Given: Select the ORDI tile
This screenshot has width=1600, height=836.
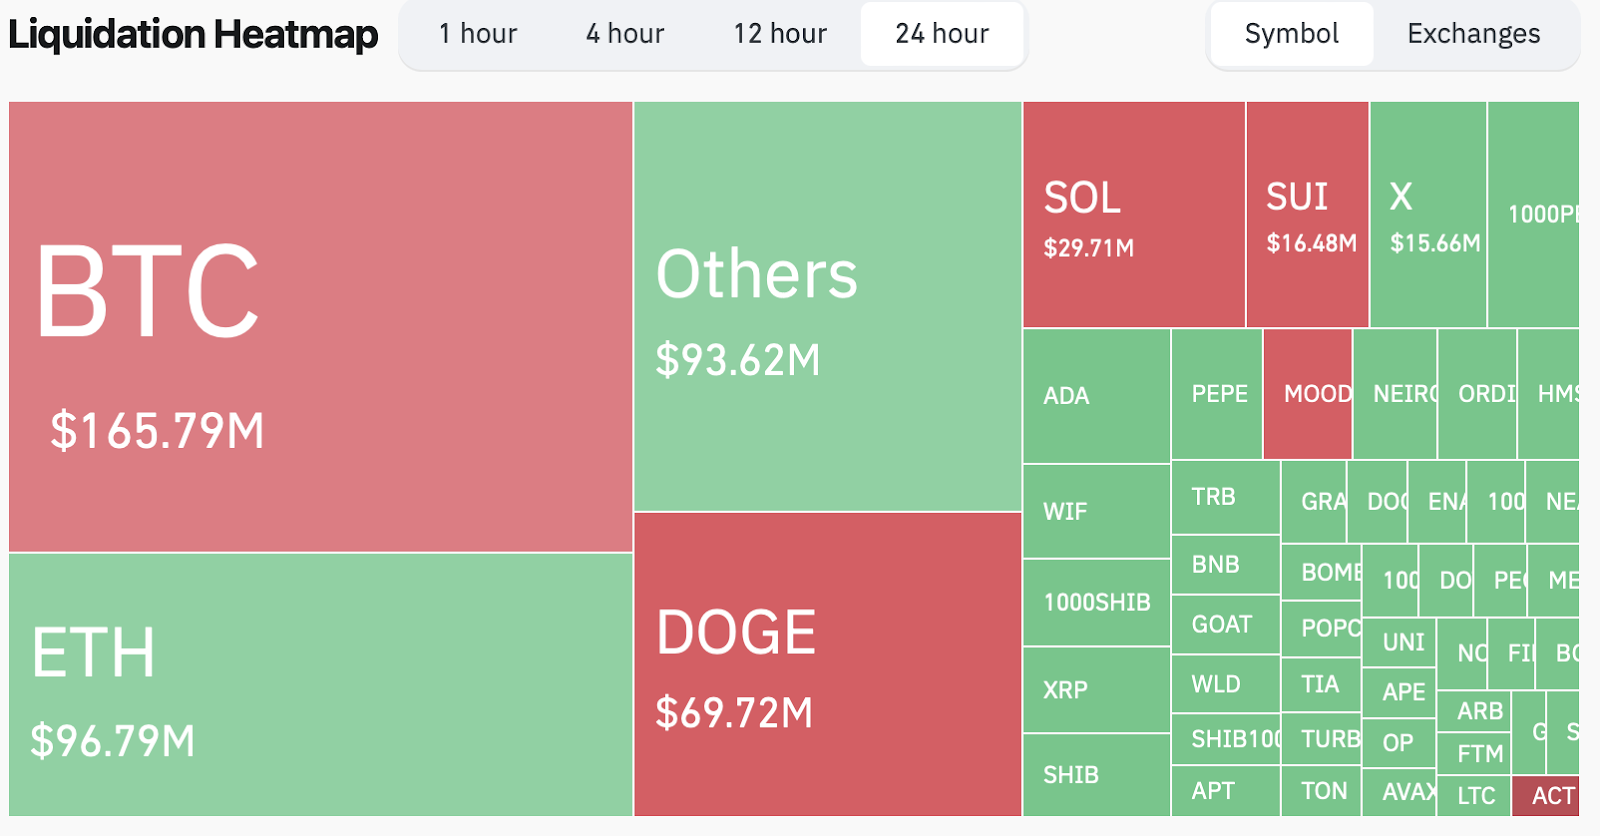Looking at the screenshot, I should pos(1477,394).
